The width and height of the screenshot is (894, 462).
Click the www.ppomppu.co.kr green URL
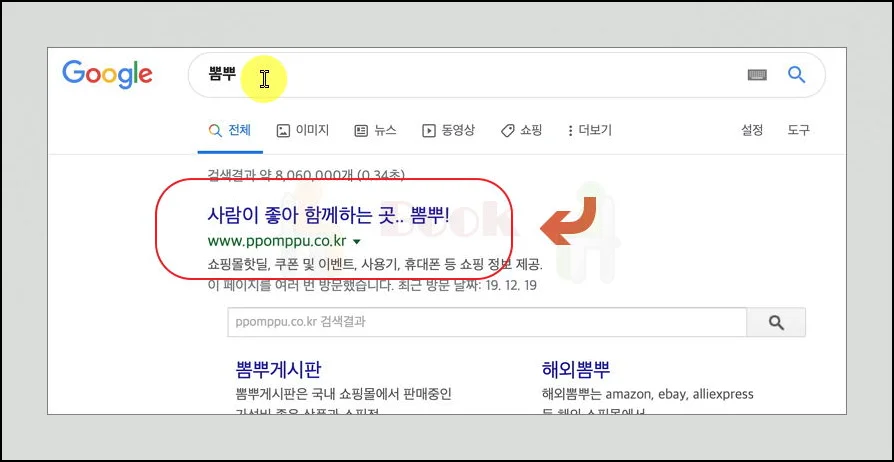tap(277, 241)
